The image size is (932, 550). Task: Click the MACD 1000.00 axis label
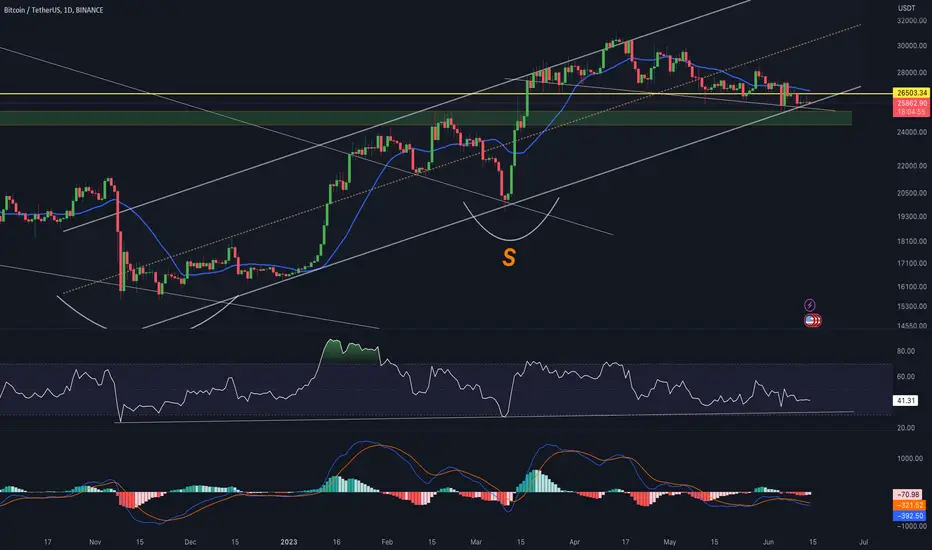(910, 458)
